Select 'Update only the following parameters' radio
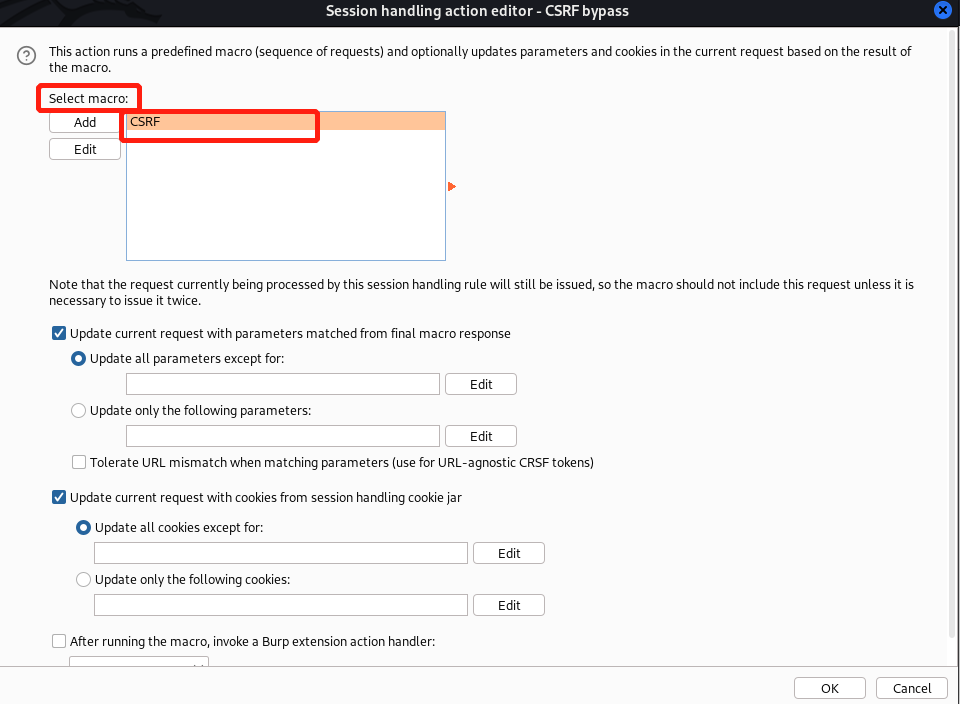This screenshot has width=960, height=704. 79,410
